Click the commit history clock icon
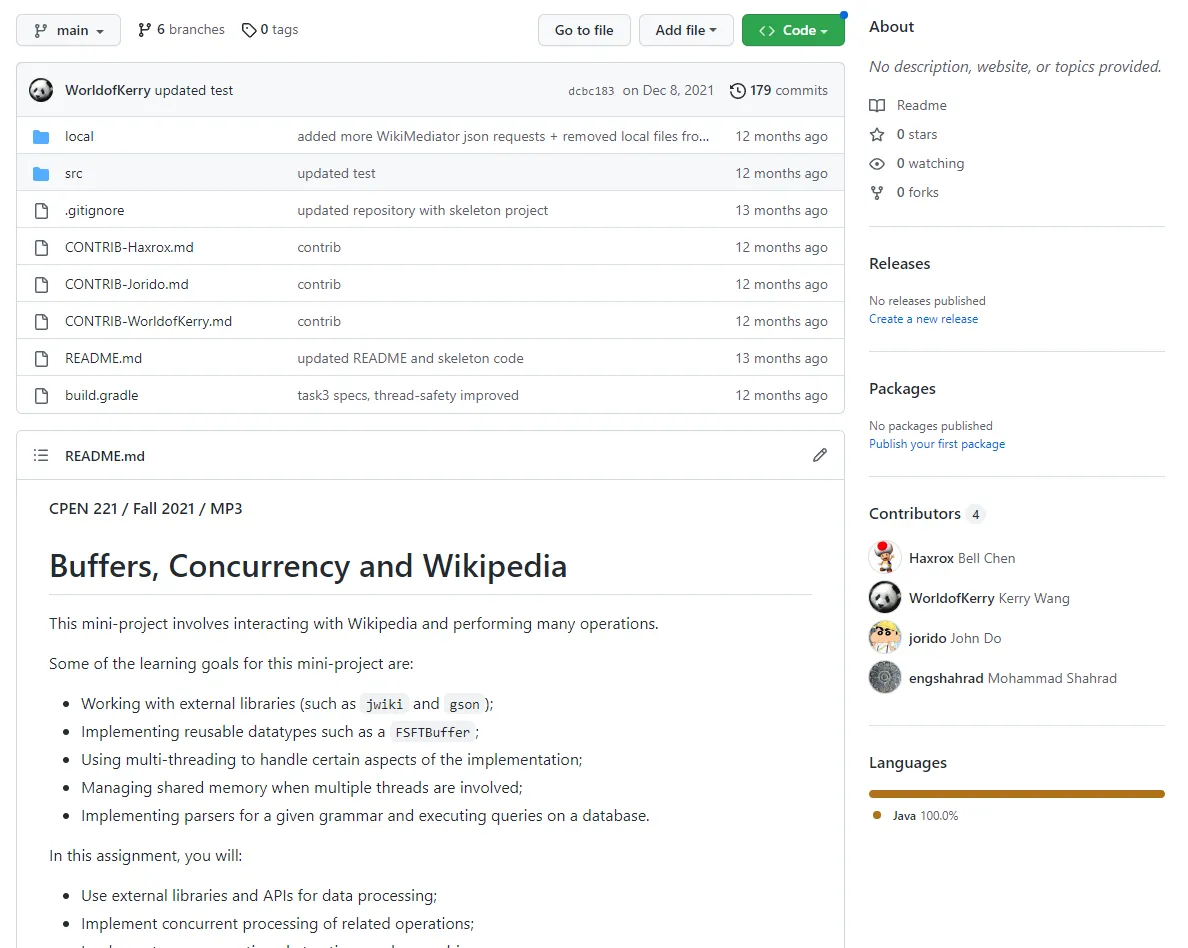This screenshot has height=948, width=1188. click(738, 90)
